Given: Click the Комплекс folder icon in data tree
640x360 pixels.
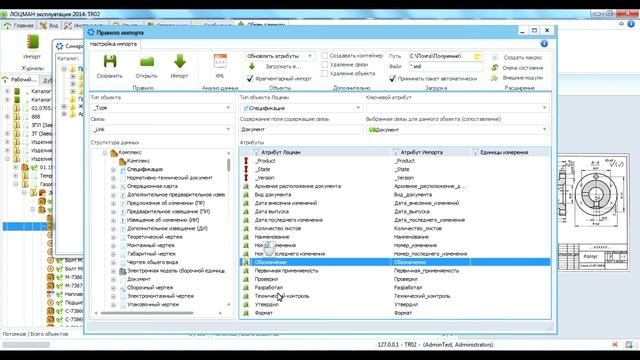Looking at the screenshot, I should coord(114,153).
